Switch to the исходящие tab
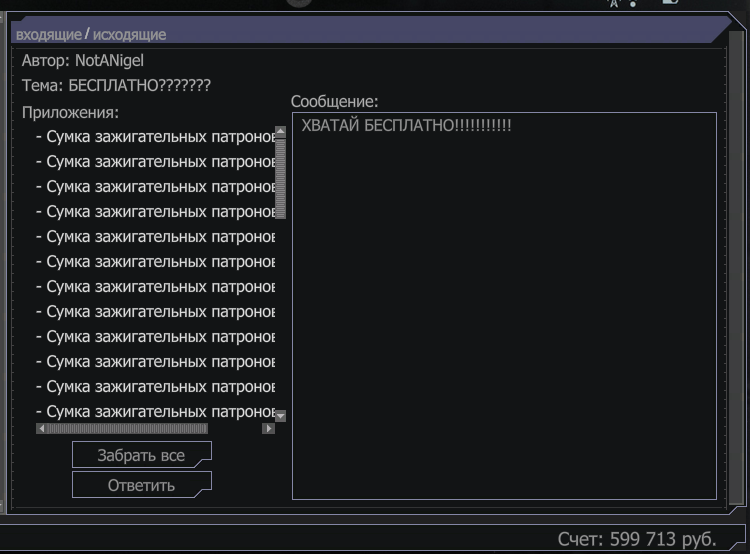Viewport: 750px width, 554px height. [x=129, y=35]
